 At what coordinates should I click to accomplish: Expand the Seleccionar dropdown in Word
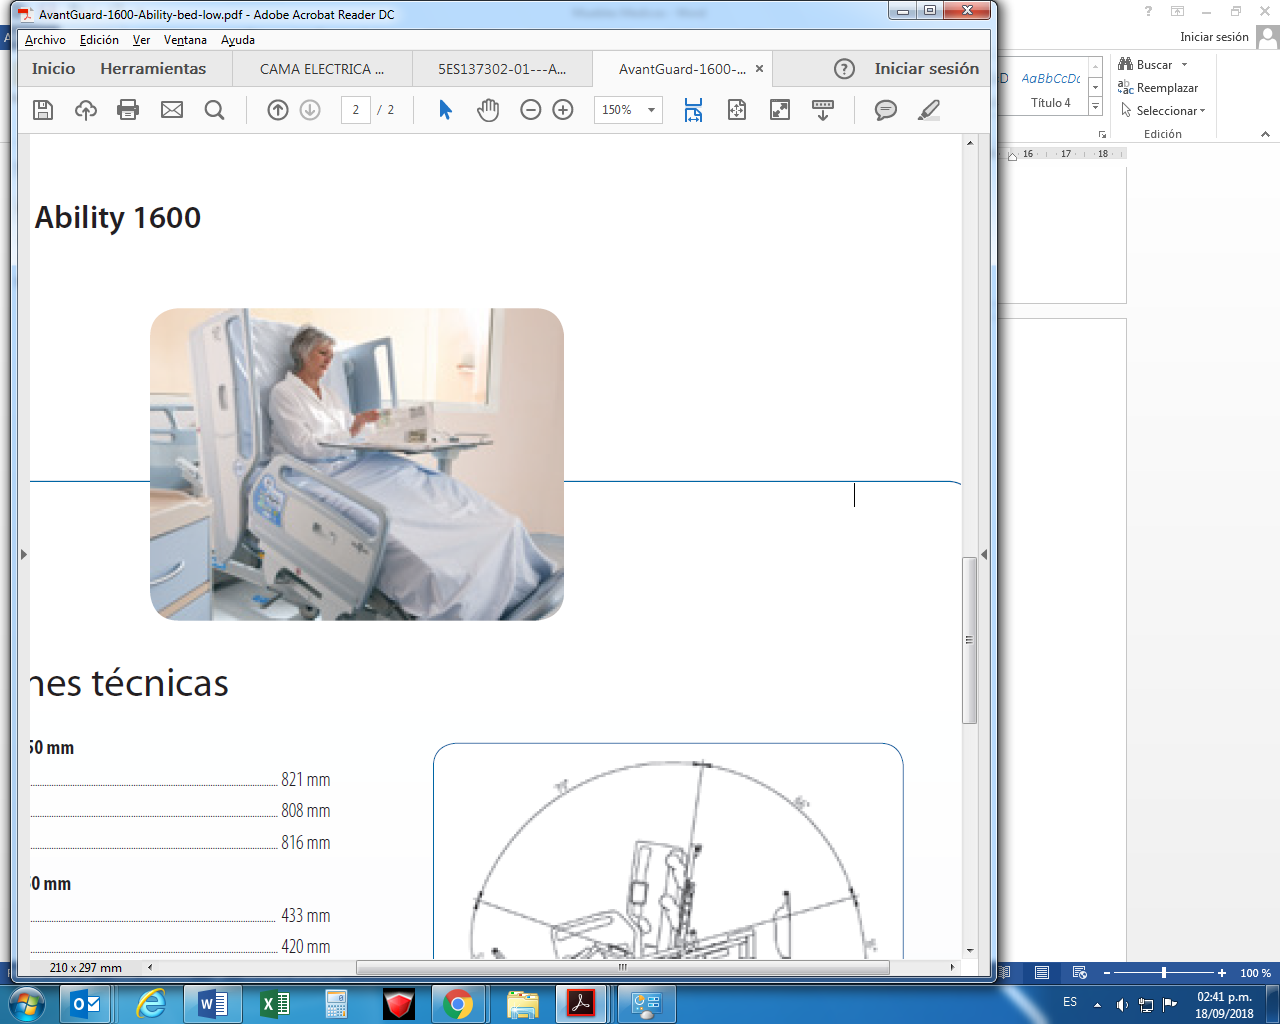coord(1202,111)
